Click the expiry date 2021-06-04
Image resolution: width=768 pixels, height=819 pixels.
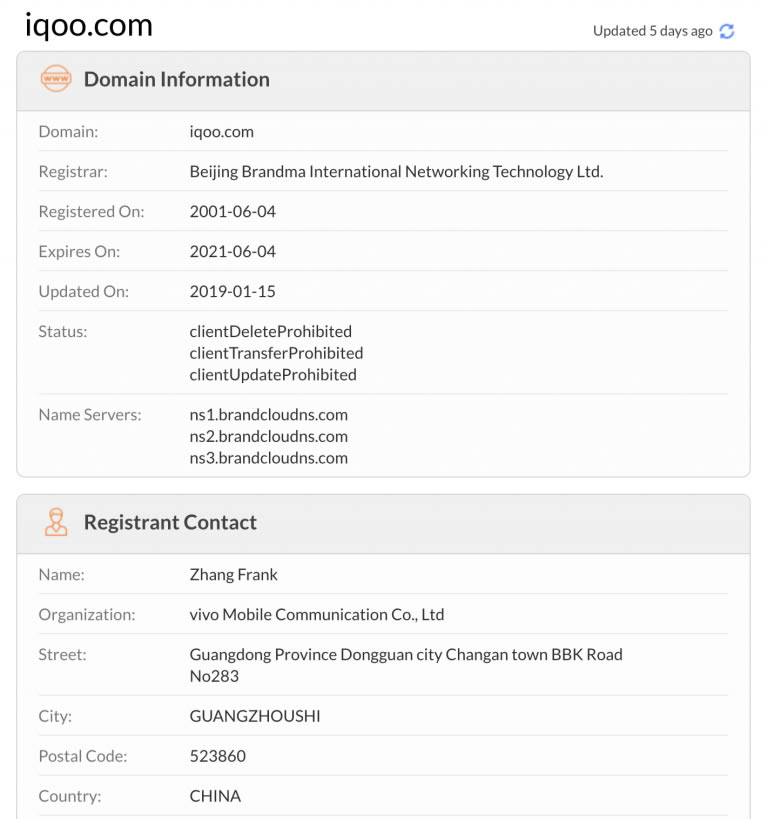point(232,251)
